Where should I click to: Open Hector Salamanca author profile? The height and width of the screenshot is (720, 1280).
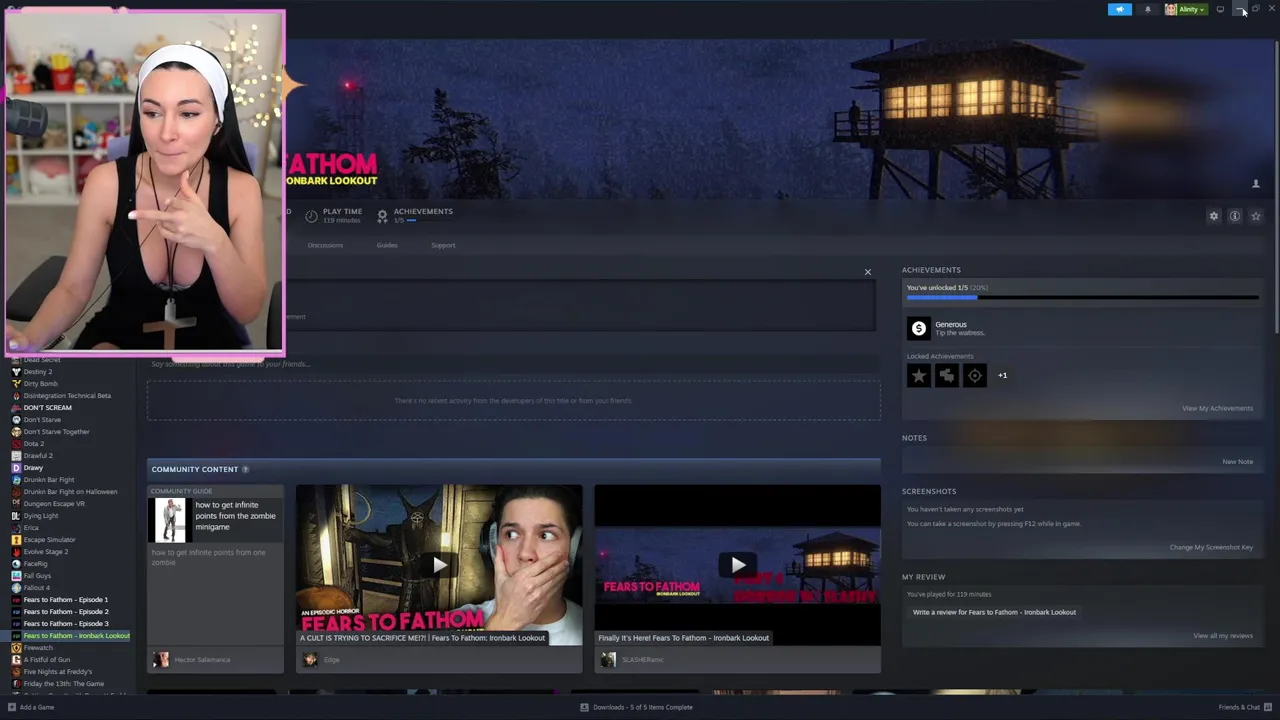[x=202, y=660]
